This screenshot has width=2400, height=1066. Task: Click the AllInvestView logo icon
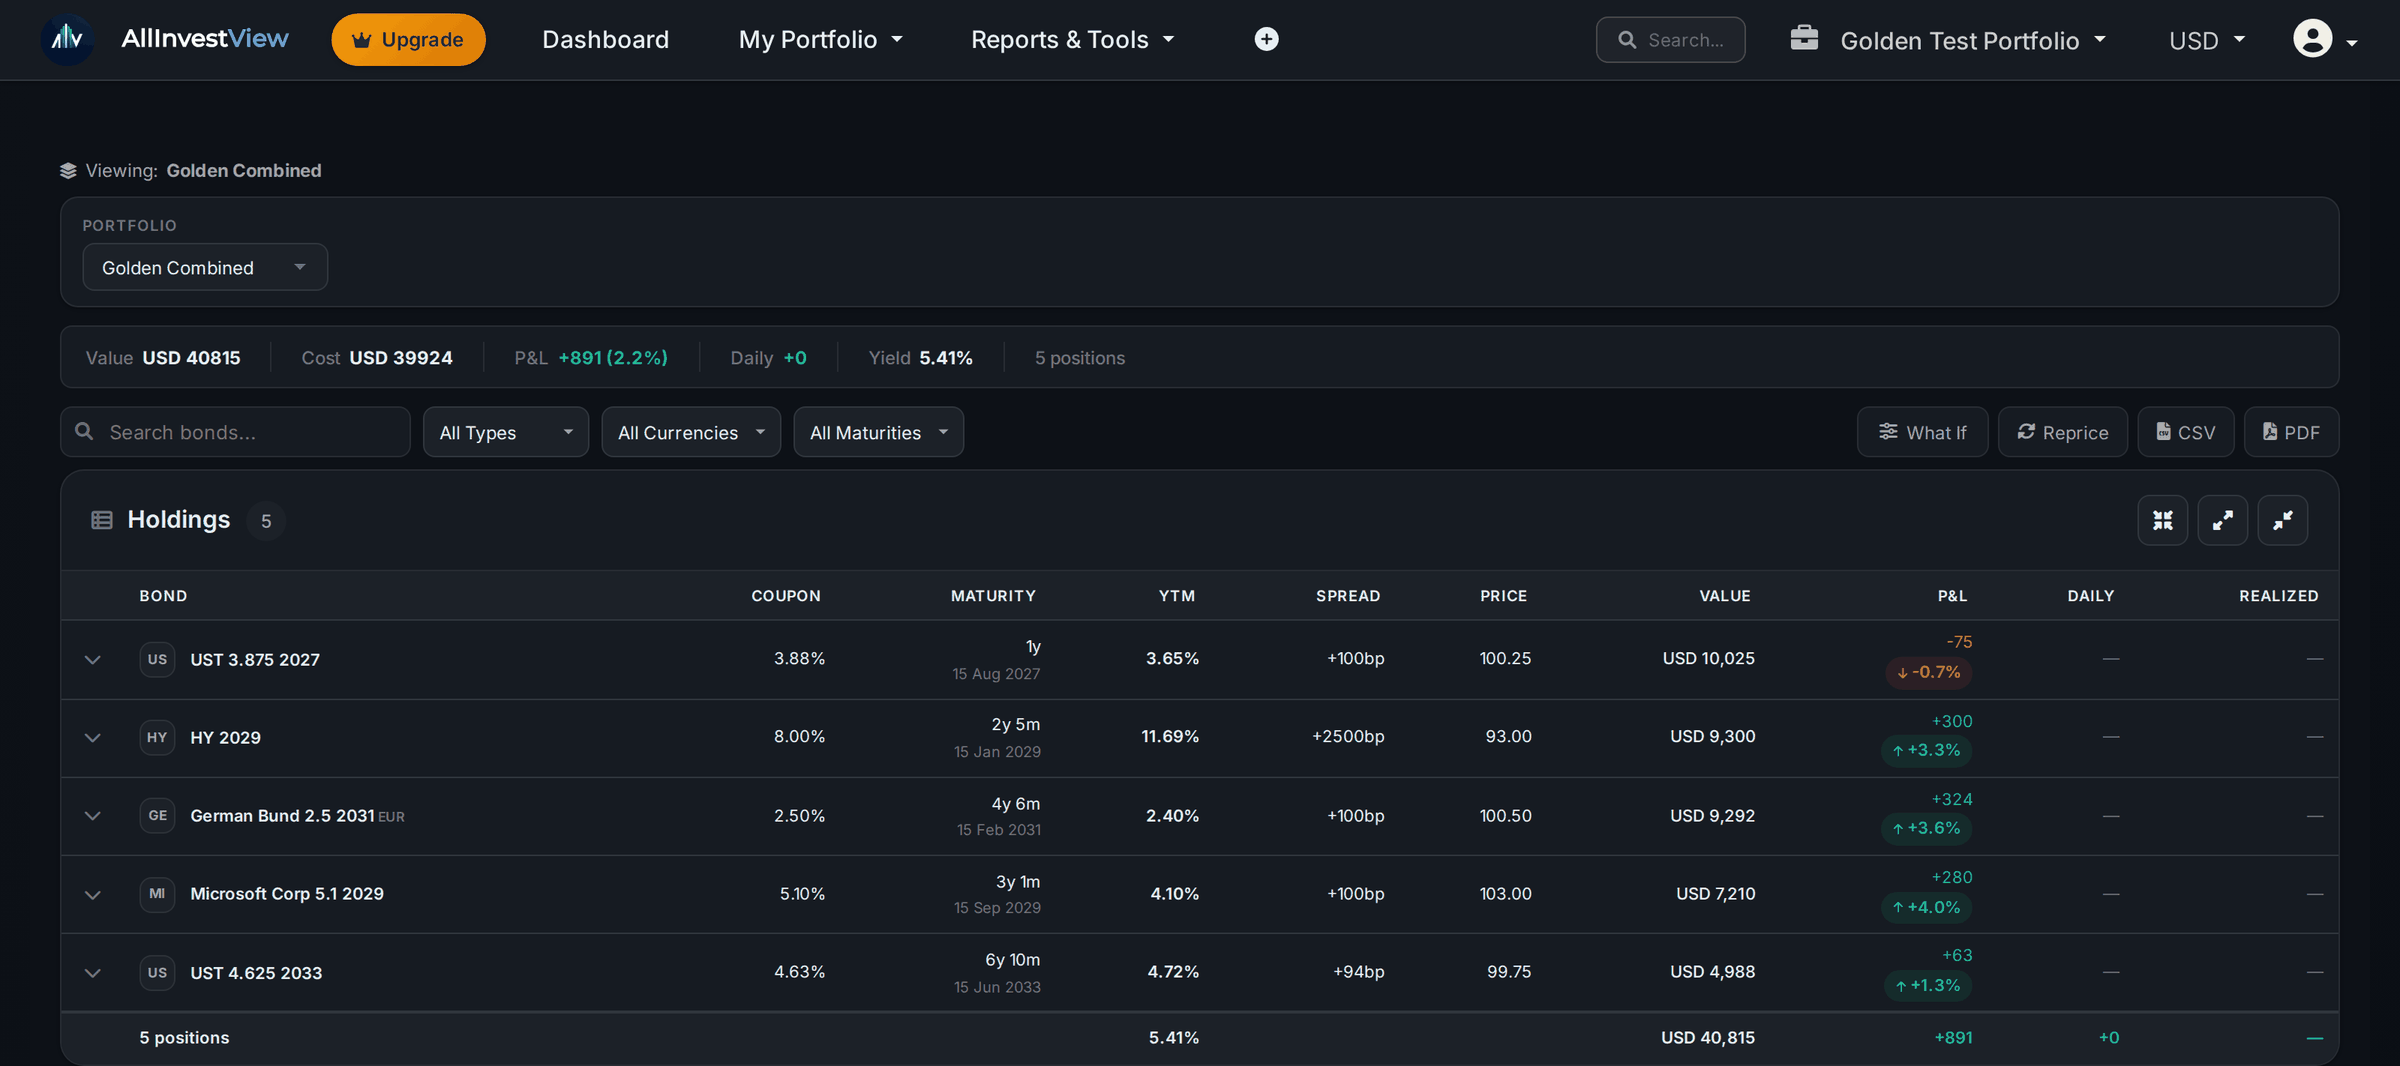(67, 39)
